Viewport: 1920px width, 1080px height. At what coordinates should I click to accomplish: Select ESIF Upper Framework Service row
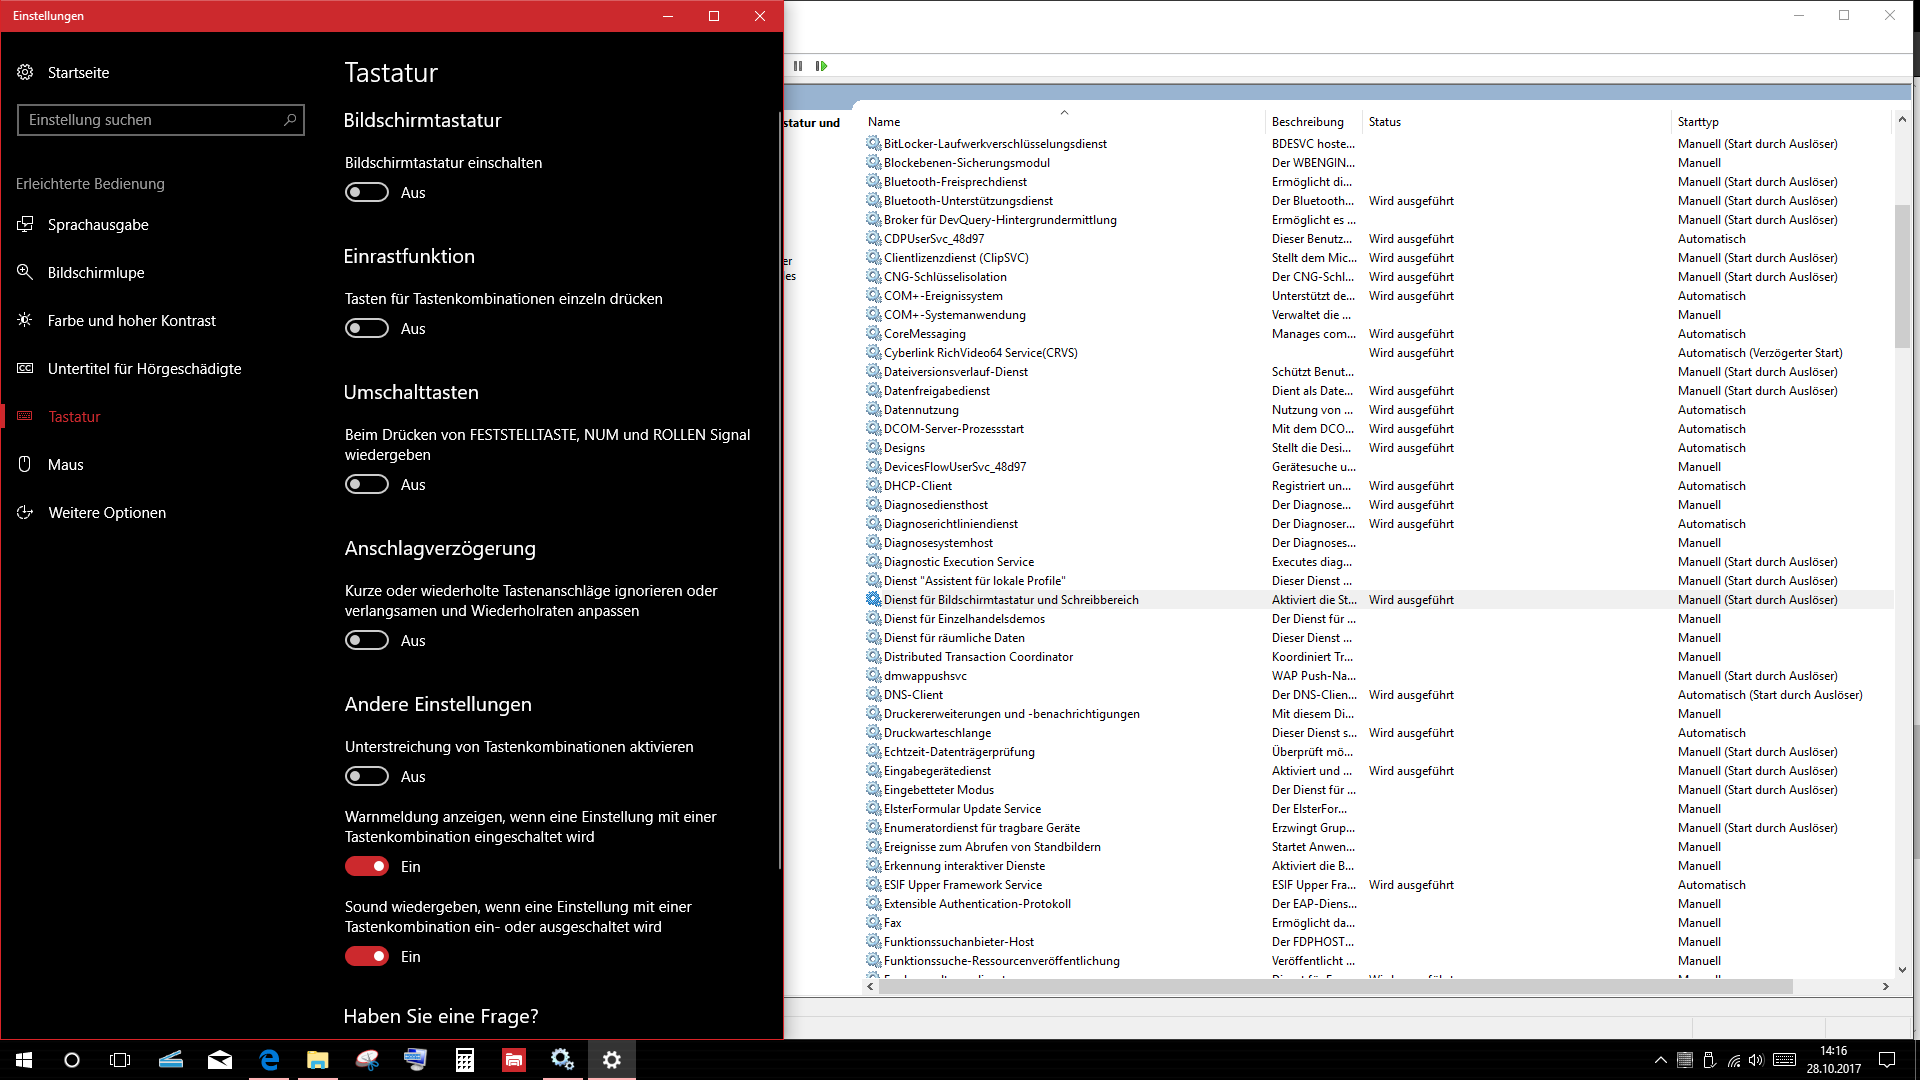[x=1378, y=884]
